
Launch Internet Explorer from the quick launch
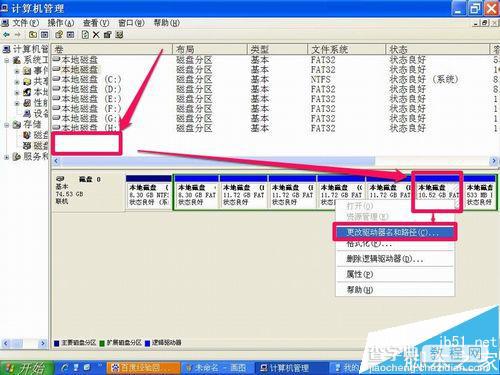pos(65,368)
